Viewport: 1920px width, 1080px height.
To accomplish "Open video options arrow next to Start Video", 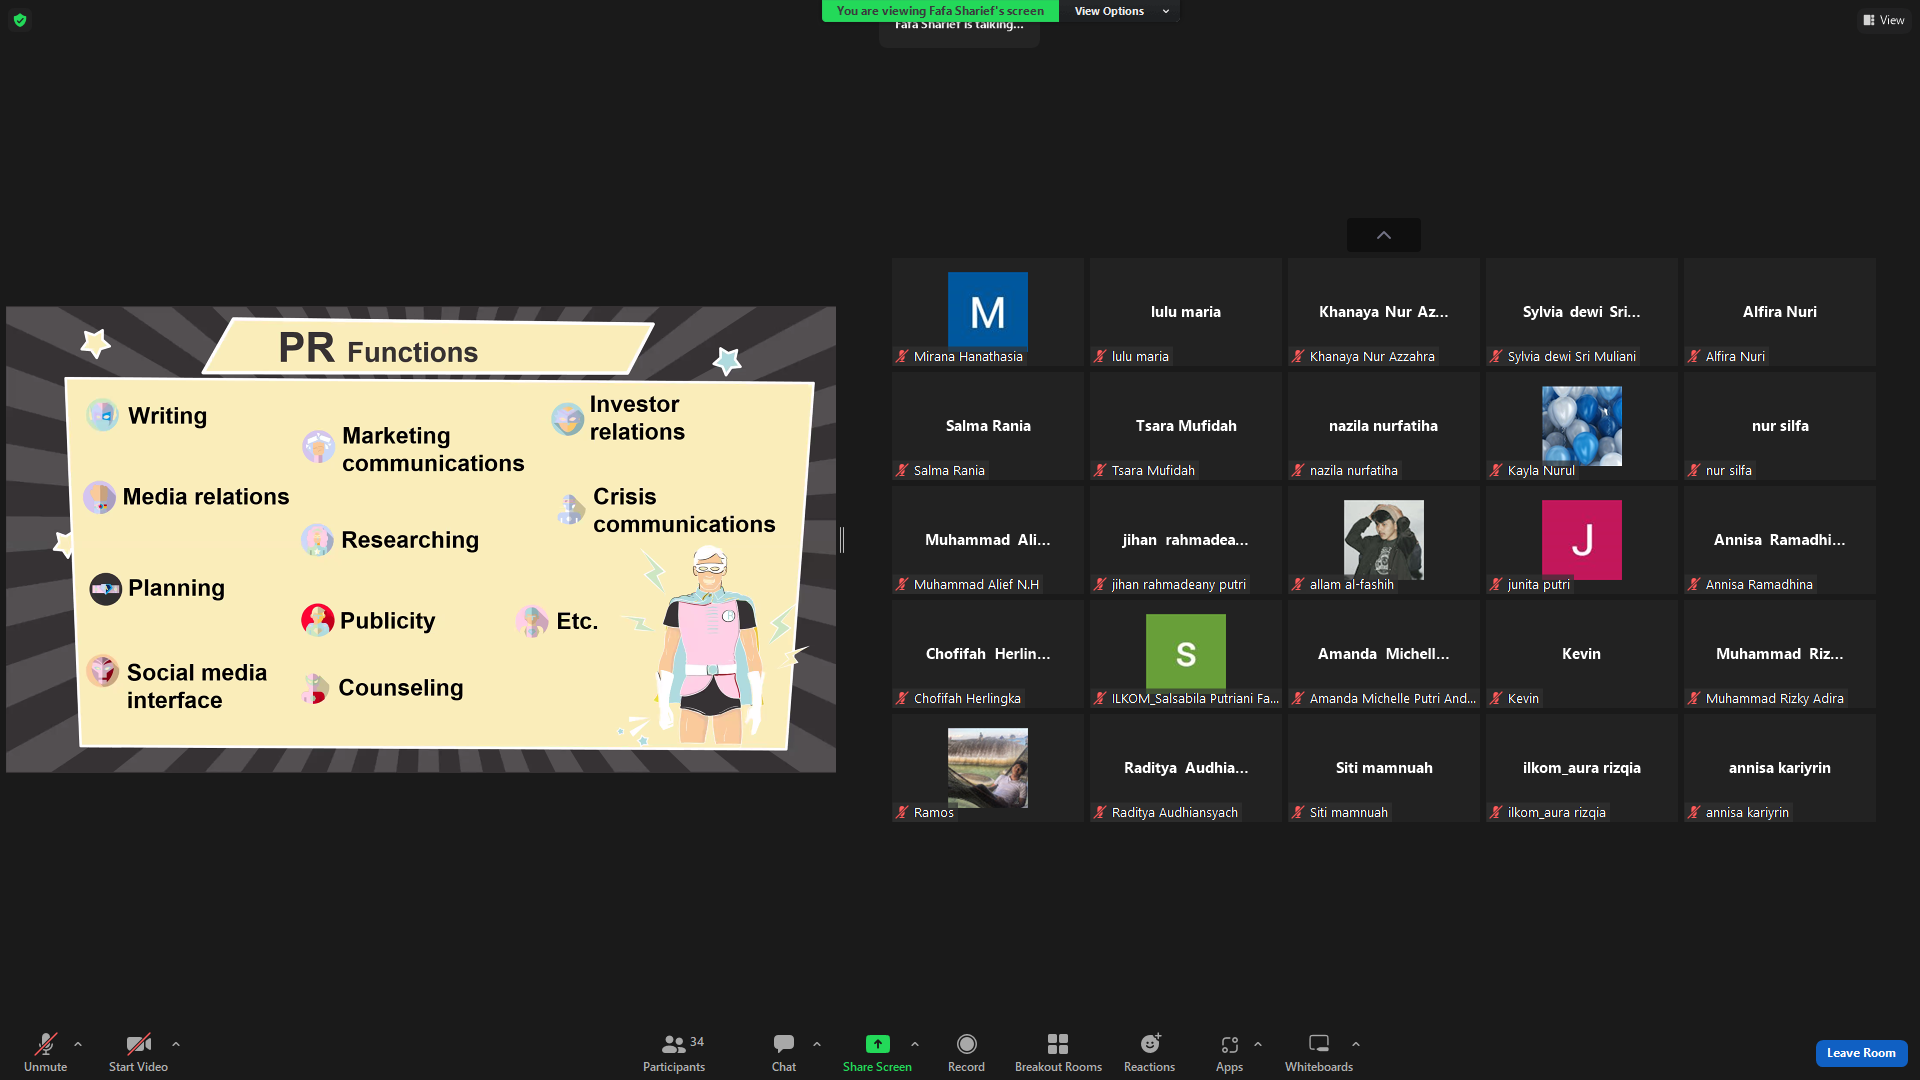I will (176, 1044).
